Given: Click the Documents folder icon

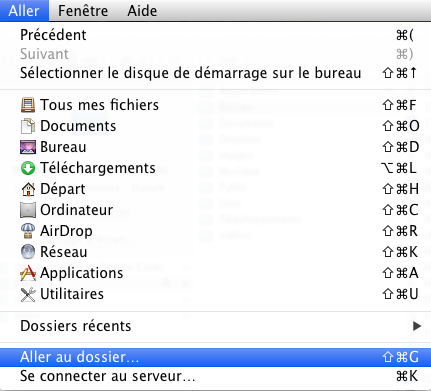Looking at the screenshot, I should pyautogui.click(x=28, y=126).
